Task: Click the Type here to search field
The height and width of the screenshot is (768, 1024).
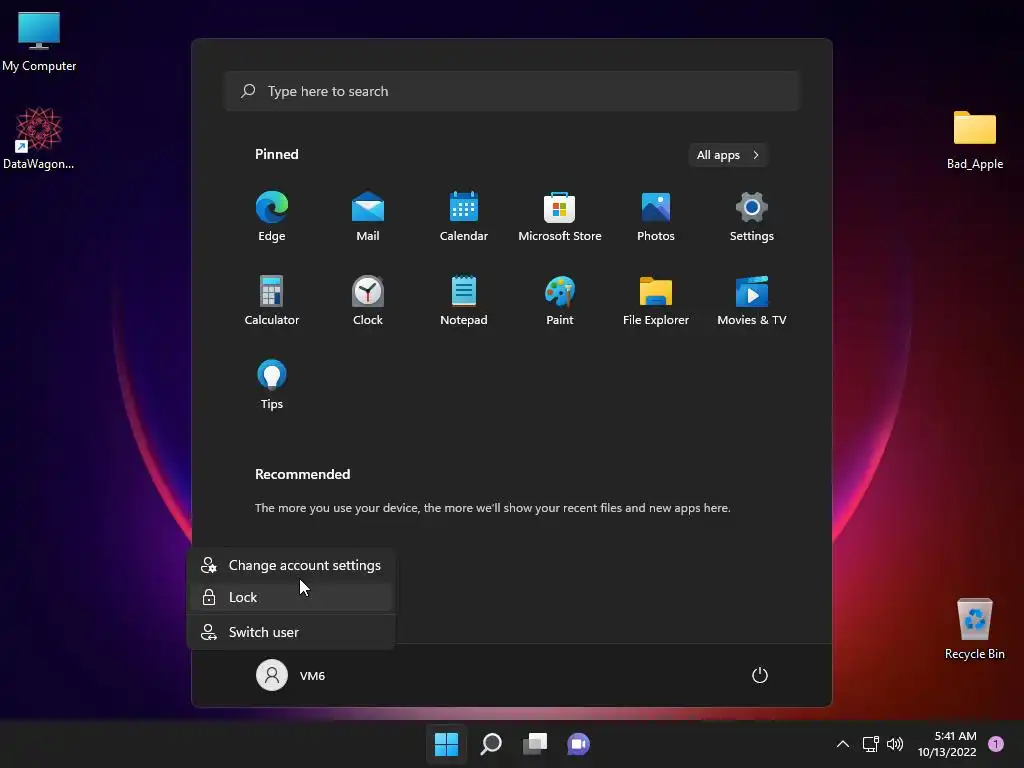Action: click(x=512, y=91)
